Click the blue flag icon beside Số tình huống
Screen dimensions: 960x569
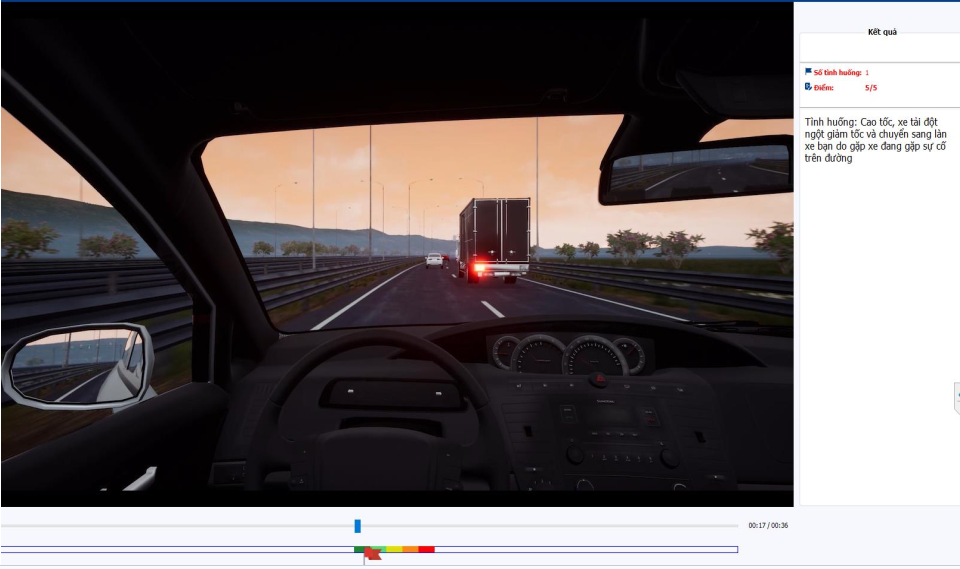click(x=808, y=72)
